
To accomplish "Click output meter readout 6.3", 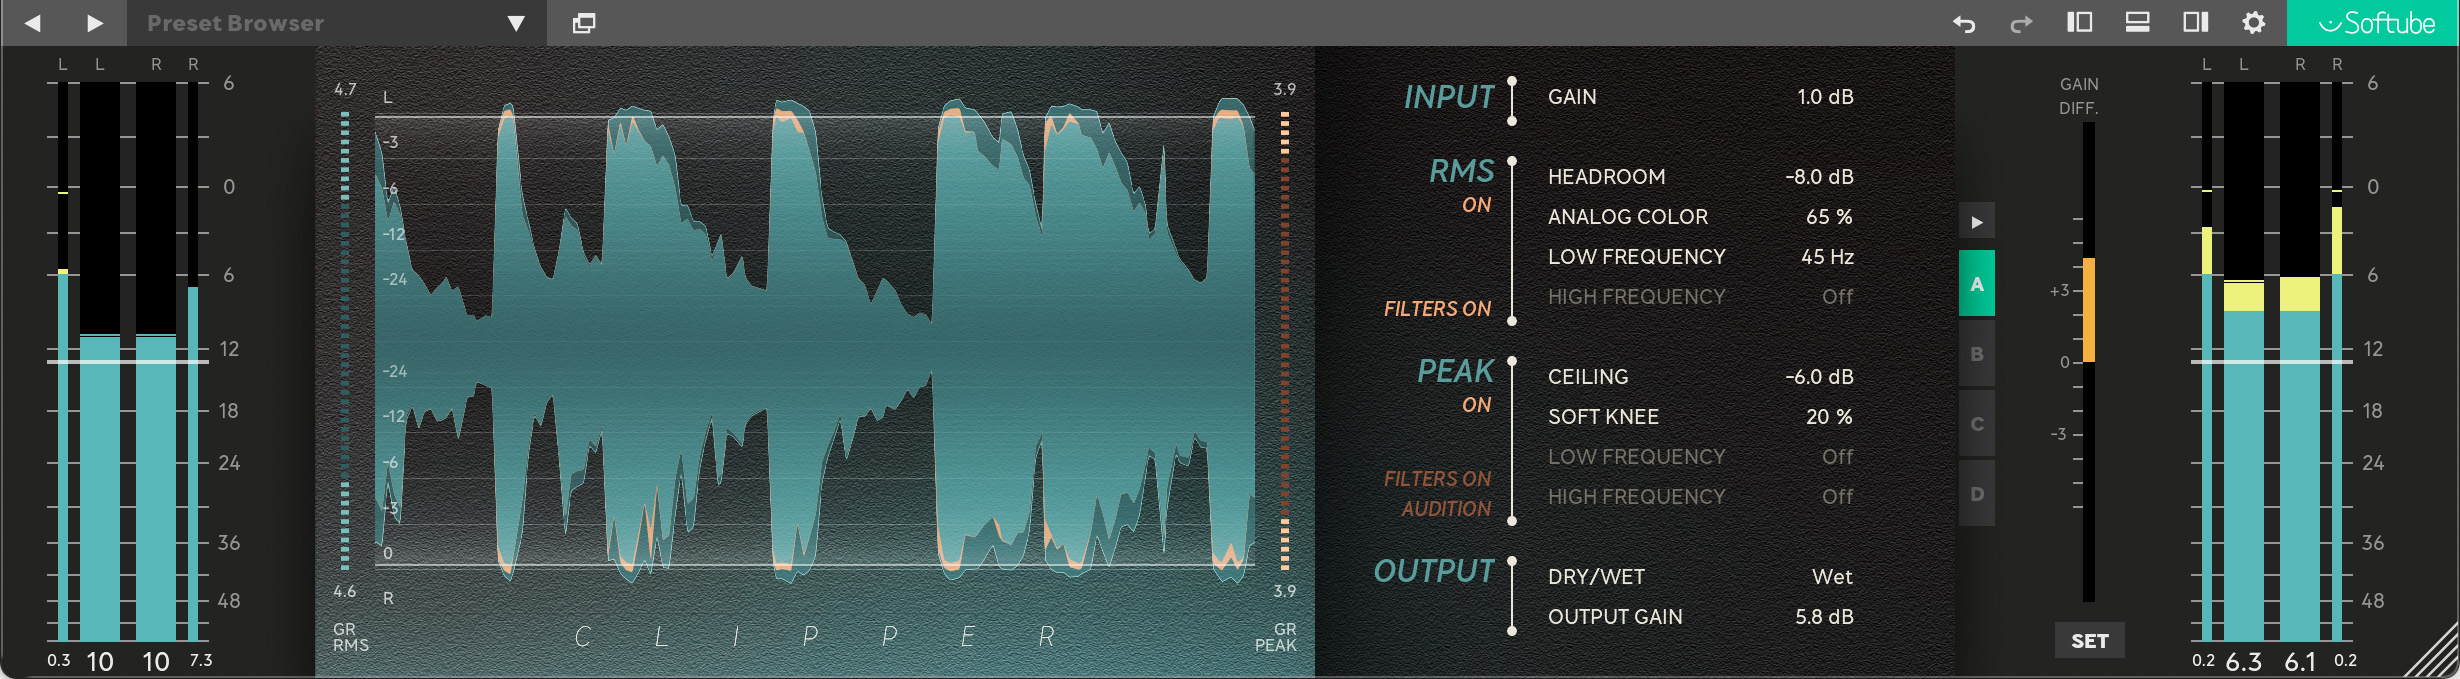I will pyautogui.click(x=2243, y=662).
